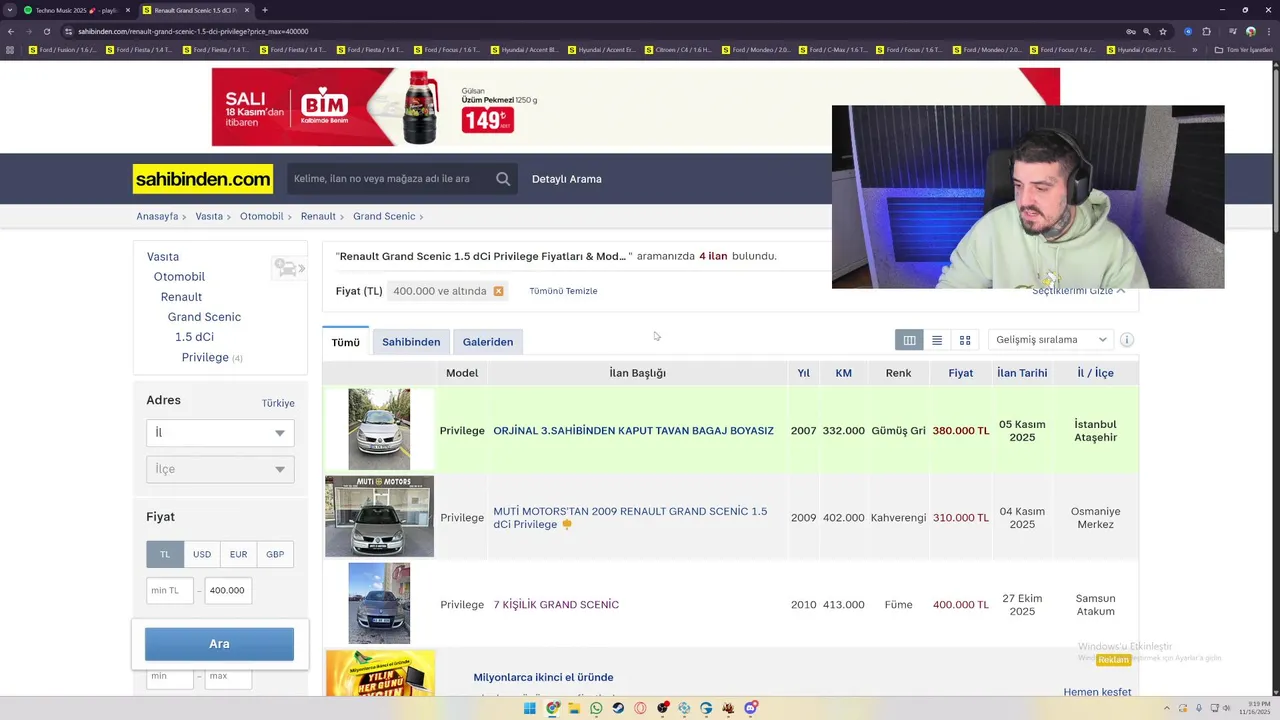Viewport: 1280px width, 720px height.
Task: Open the İlçe district dropdown
Action: [x=220, y=469]
